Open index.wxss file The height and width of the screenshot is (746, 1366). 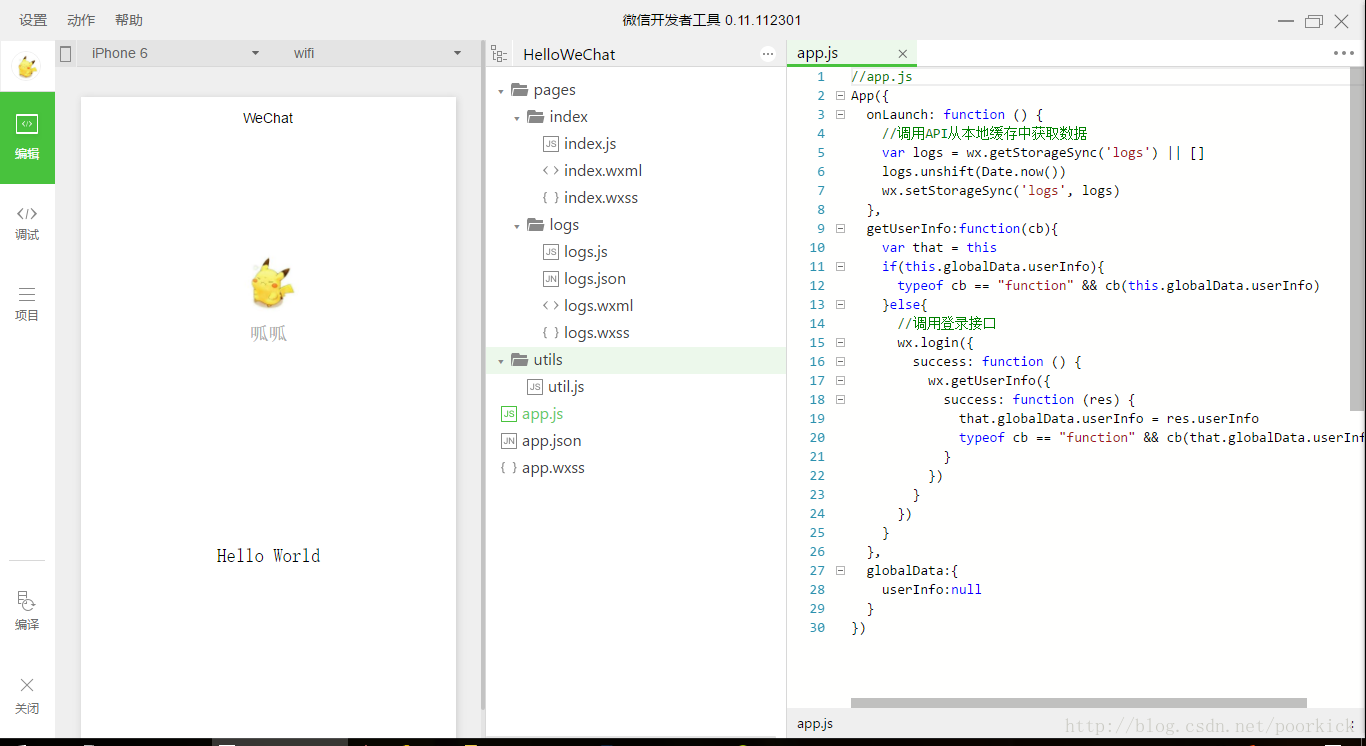(601, 198)
